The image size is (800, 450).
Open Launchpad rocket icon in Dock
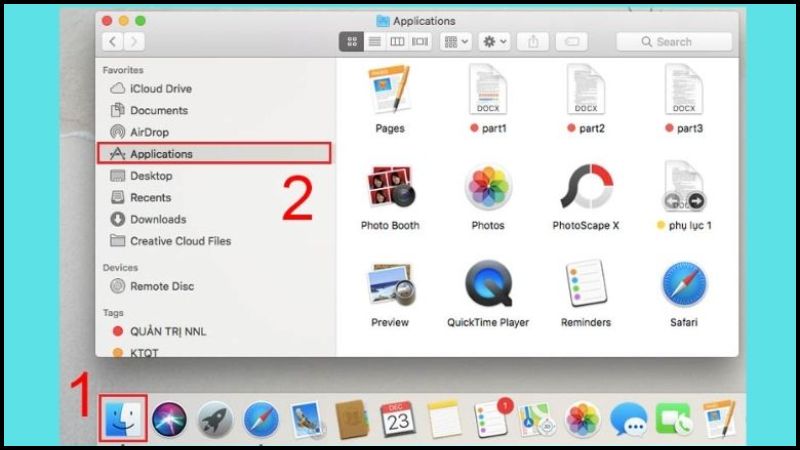click(x=215, y=420)
